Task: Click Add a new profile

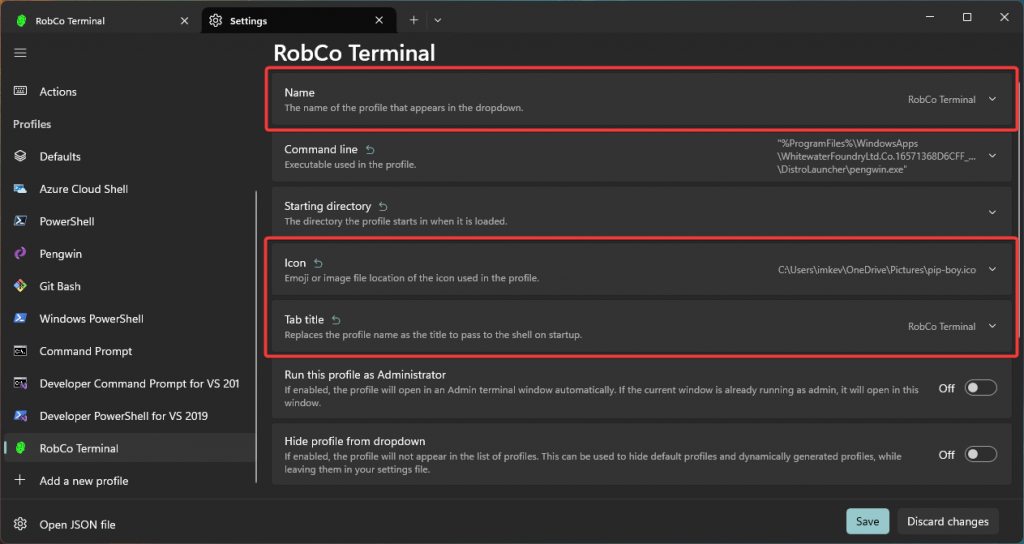Action: (84, 481)
